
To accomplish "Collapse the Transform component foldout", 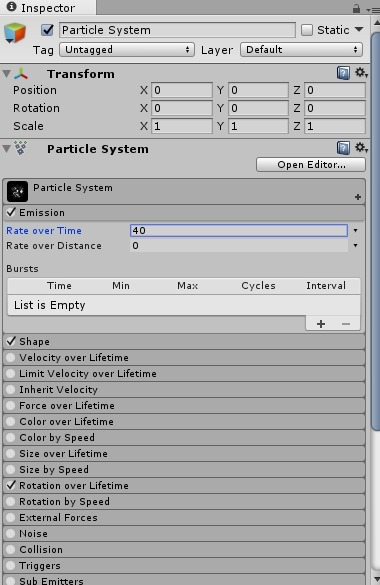I will tap(6, 73).
